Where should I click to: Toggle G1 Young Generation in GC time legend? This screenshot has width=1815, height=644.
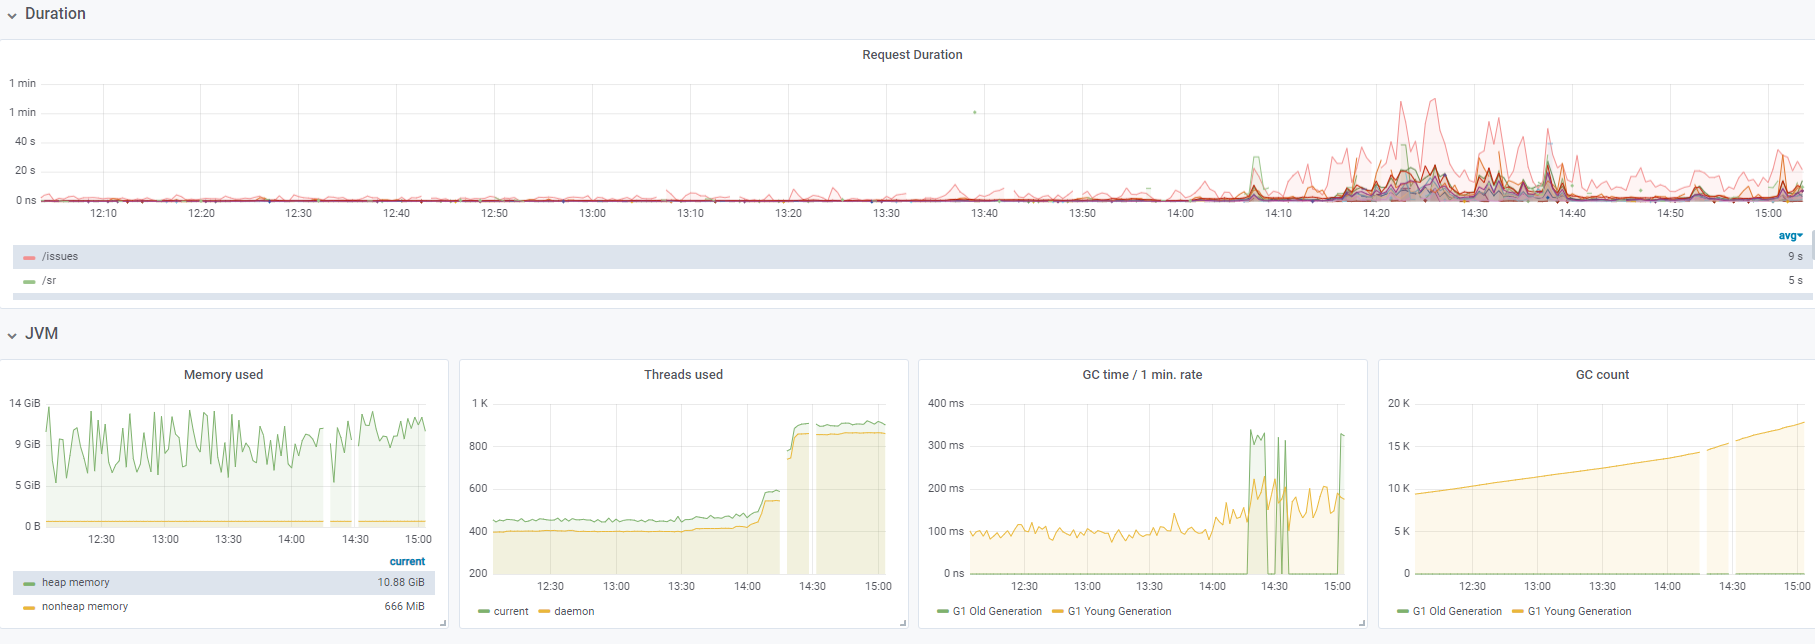point(1119,612)
